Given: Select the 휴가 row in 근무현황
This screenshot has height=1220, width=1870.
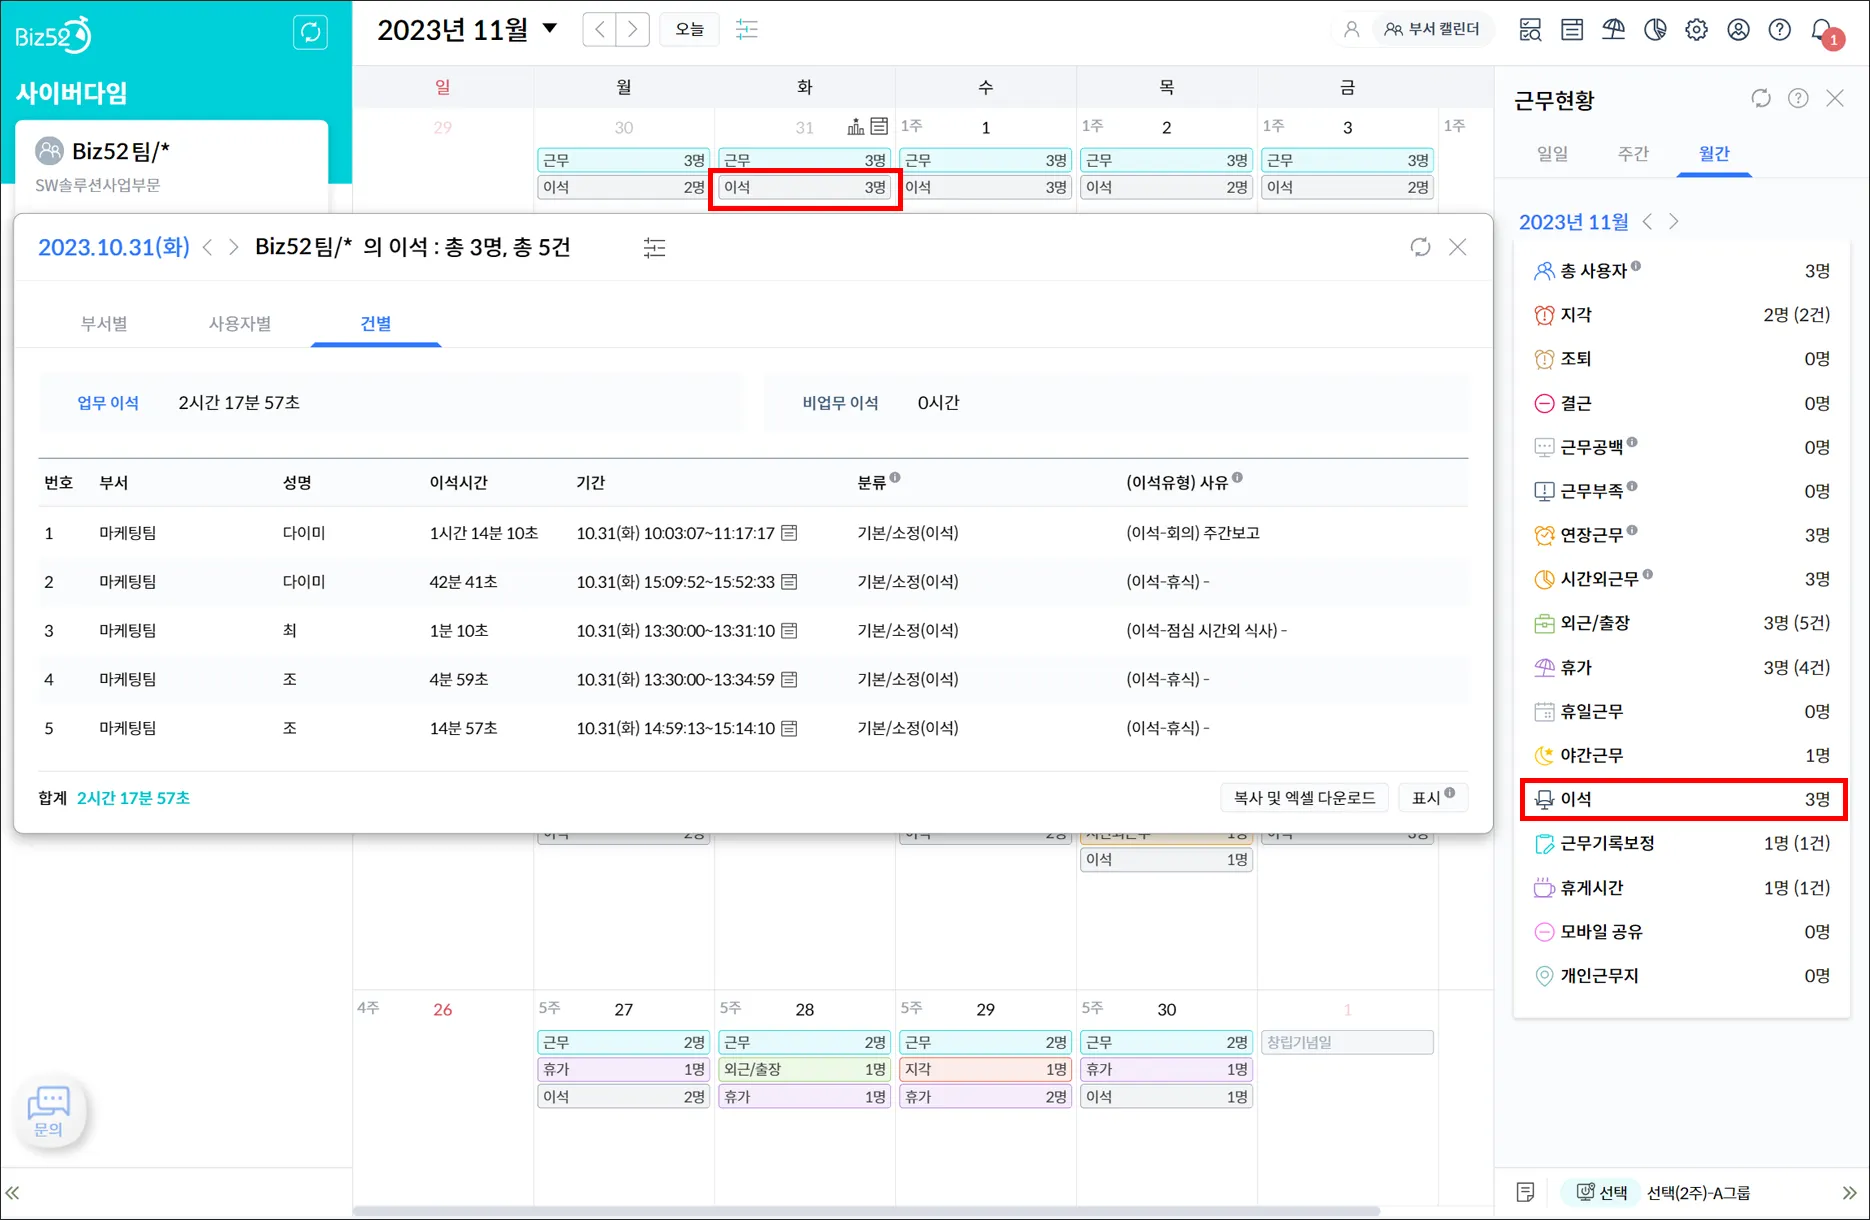Looking at the screenshot, I should [1682, 667].
